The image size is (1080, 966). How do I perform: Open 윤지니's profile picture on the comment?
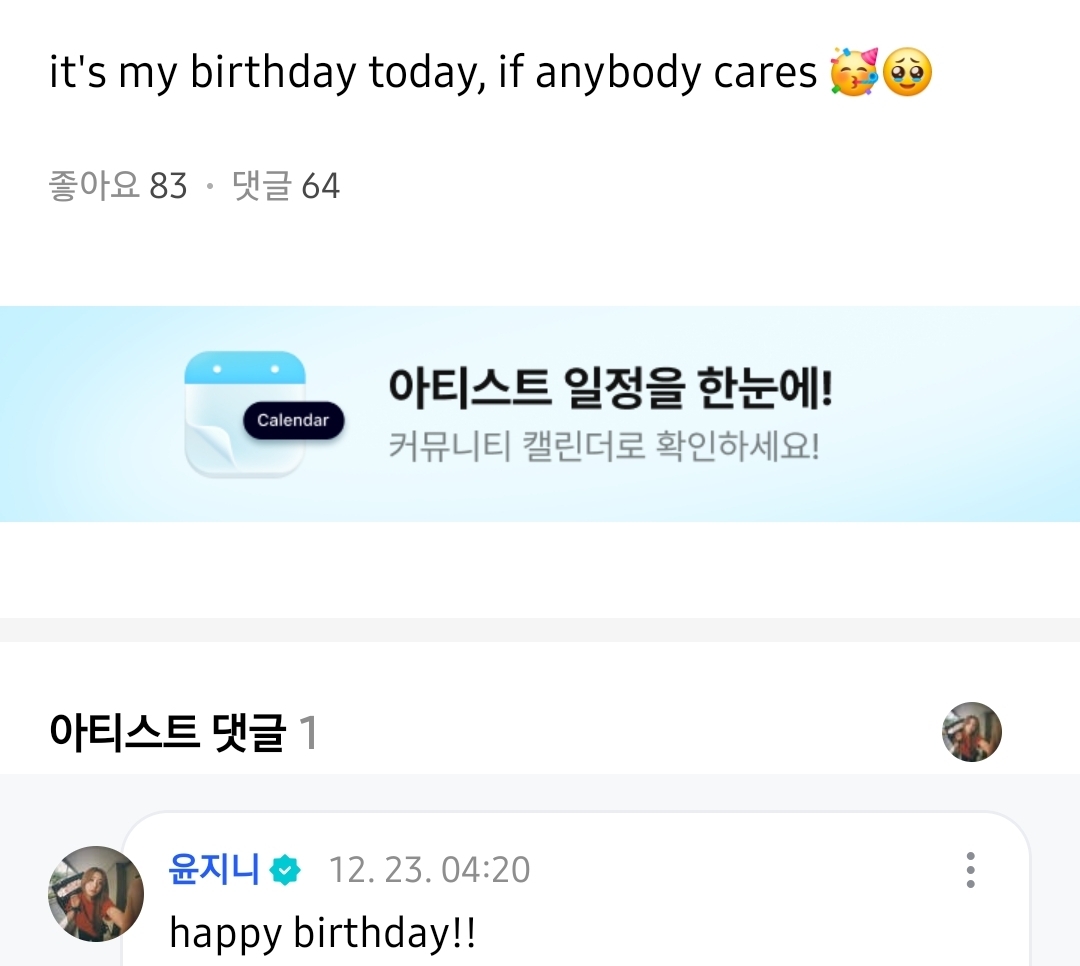click(95, 893)
